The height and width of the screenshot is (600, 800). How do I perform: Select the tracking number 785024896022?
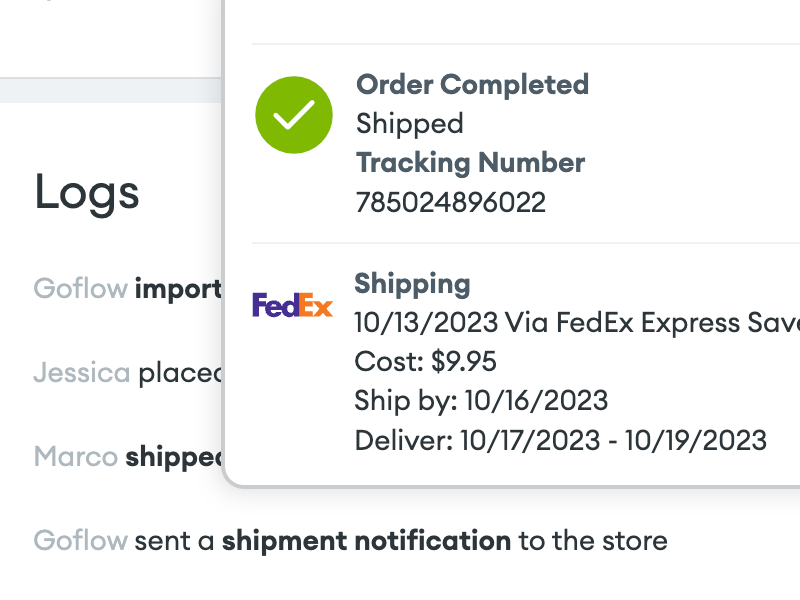point(451,203)
